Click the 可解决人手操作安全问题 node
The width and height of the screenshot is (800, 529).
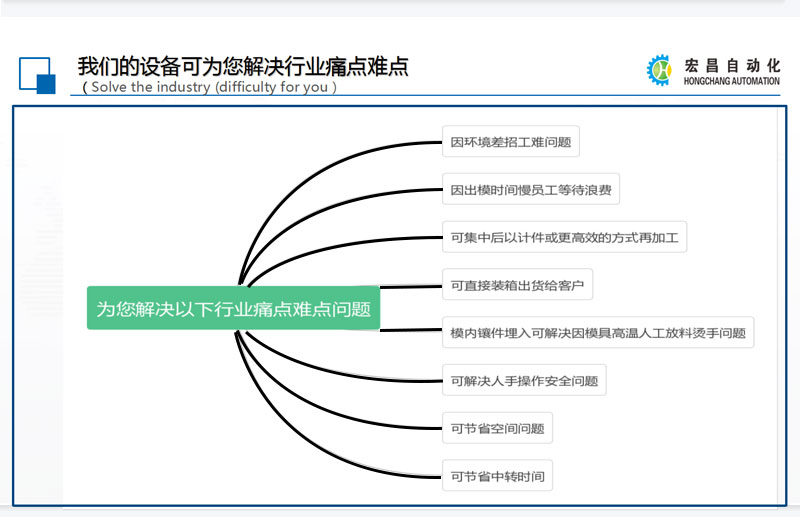coord(524,381)
